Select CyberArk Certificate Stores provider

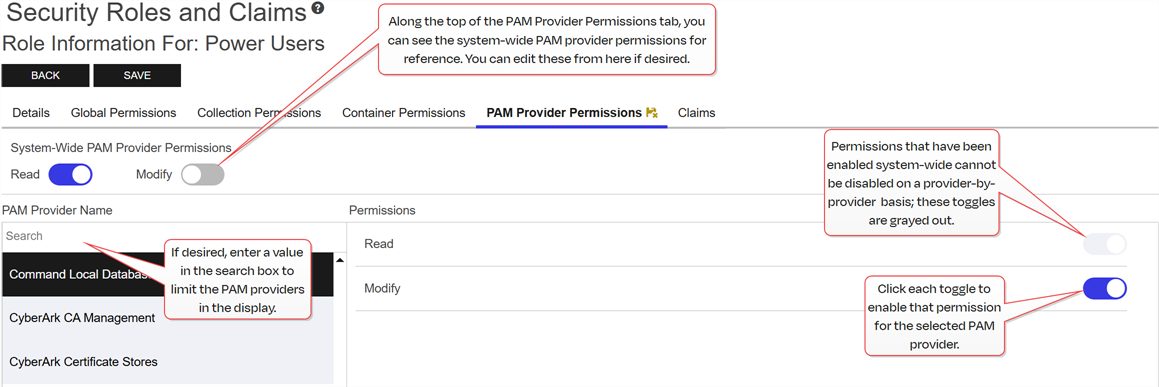[168, 362]
